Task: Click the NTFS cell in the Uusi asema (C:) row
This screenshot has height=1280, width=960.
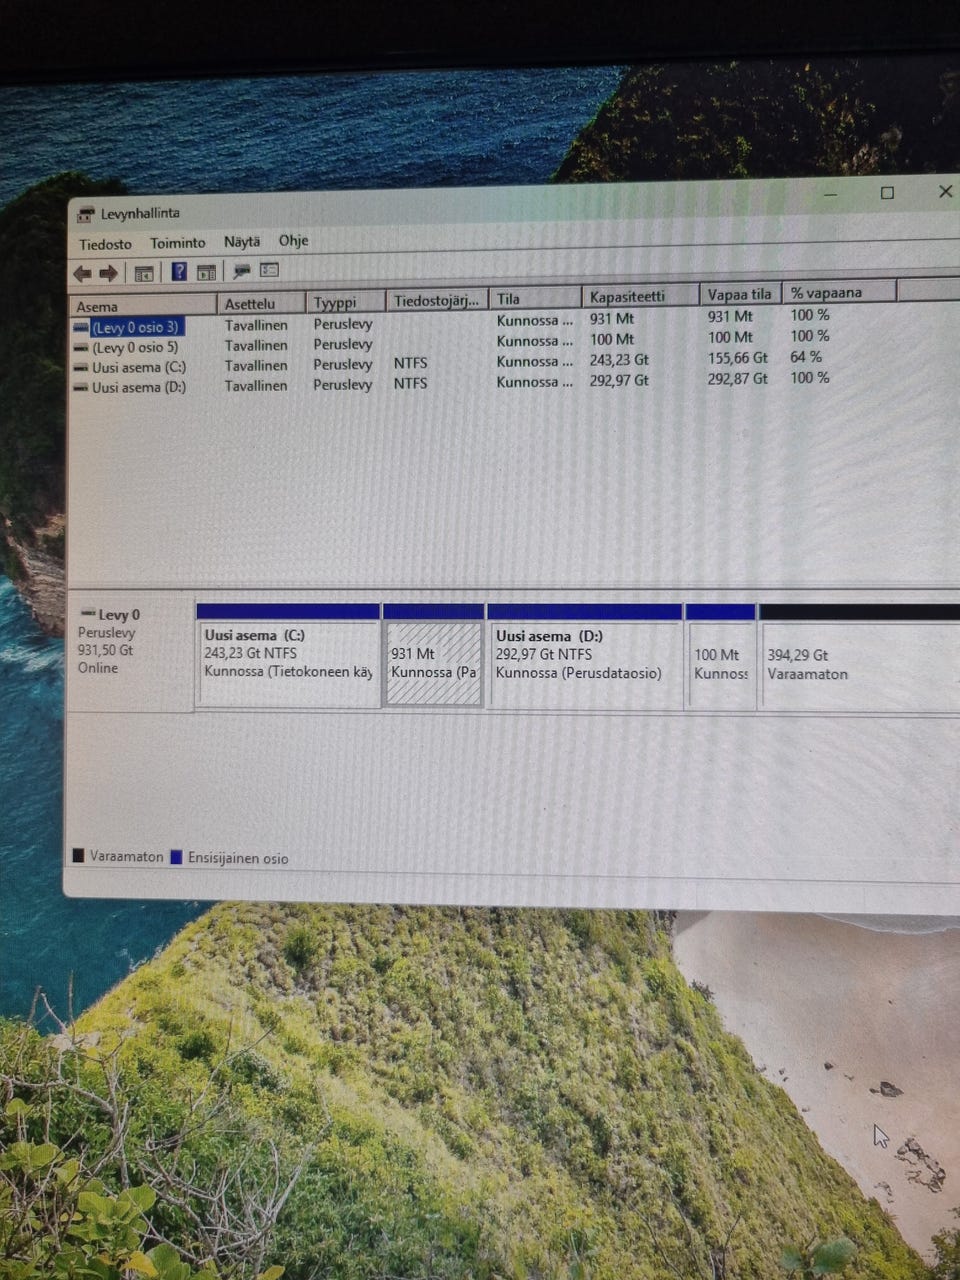Action: pyautogui.click(x=410, y=363)
